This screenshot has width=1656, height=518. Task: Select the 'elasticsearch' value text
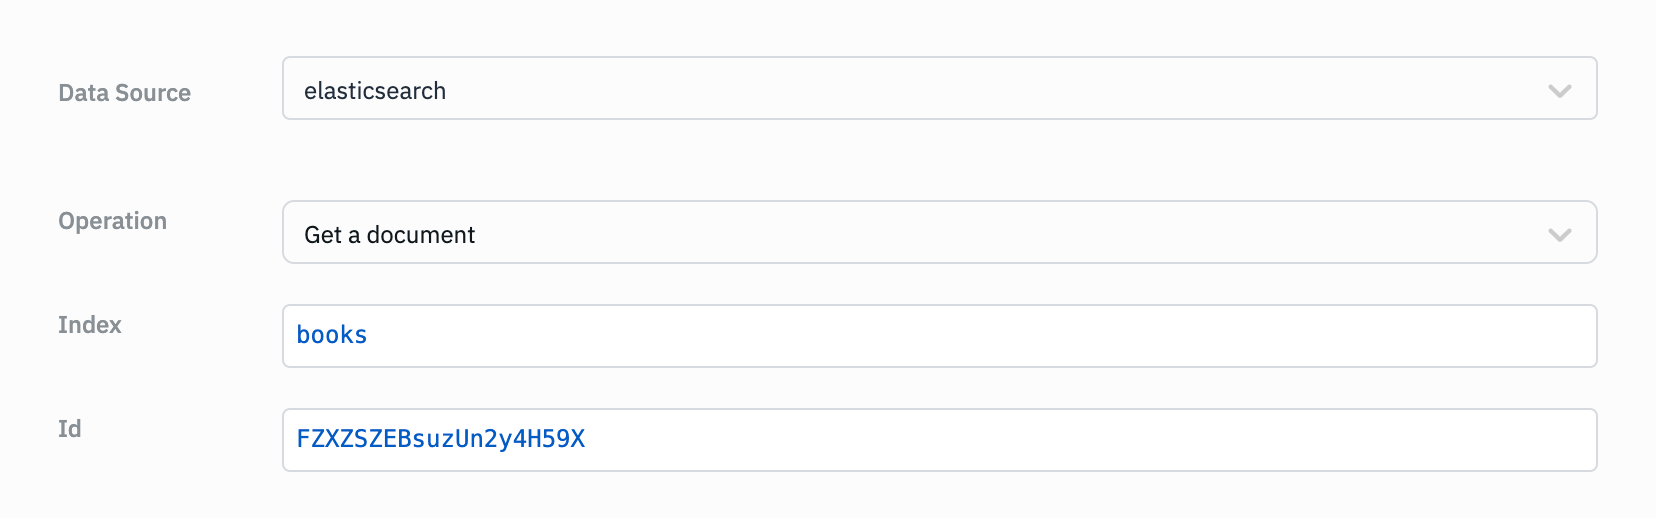tap(375, 91)
